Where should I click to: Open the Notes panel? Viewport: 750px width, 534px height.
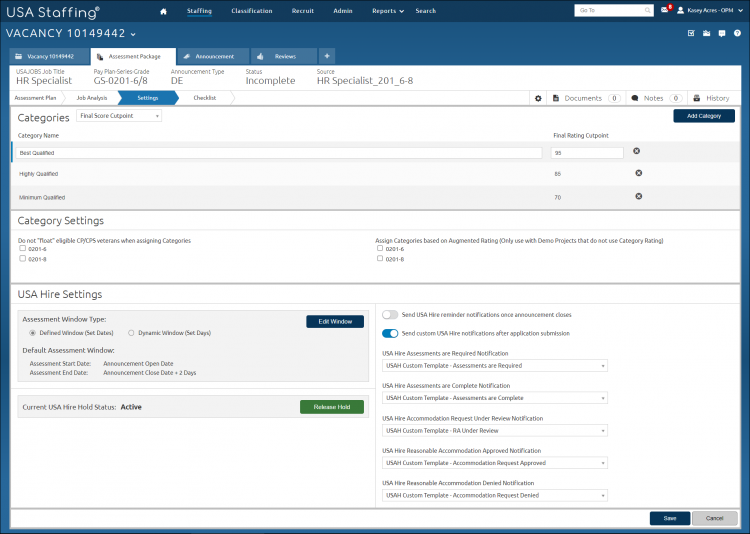click(x=657, y=98)
